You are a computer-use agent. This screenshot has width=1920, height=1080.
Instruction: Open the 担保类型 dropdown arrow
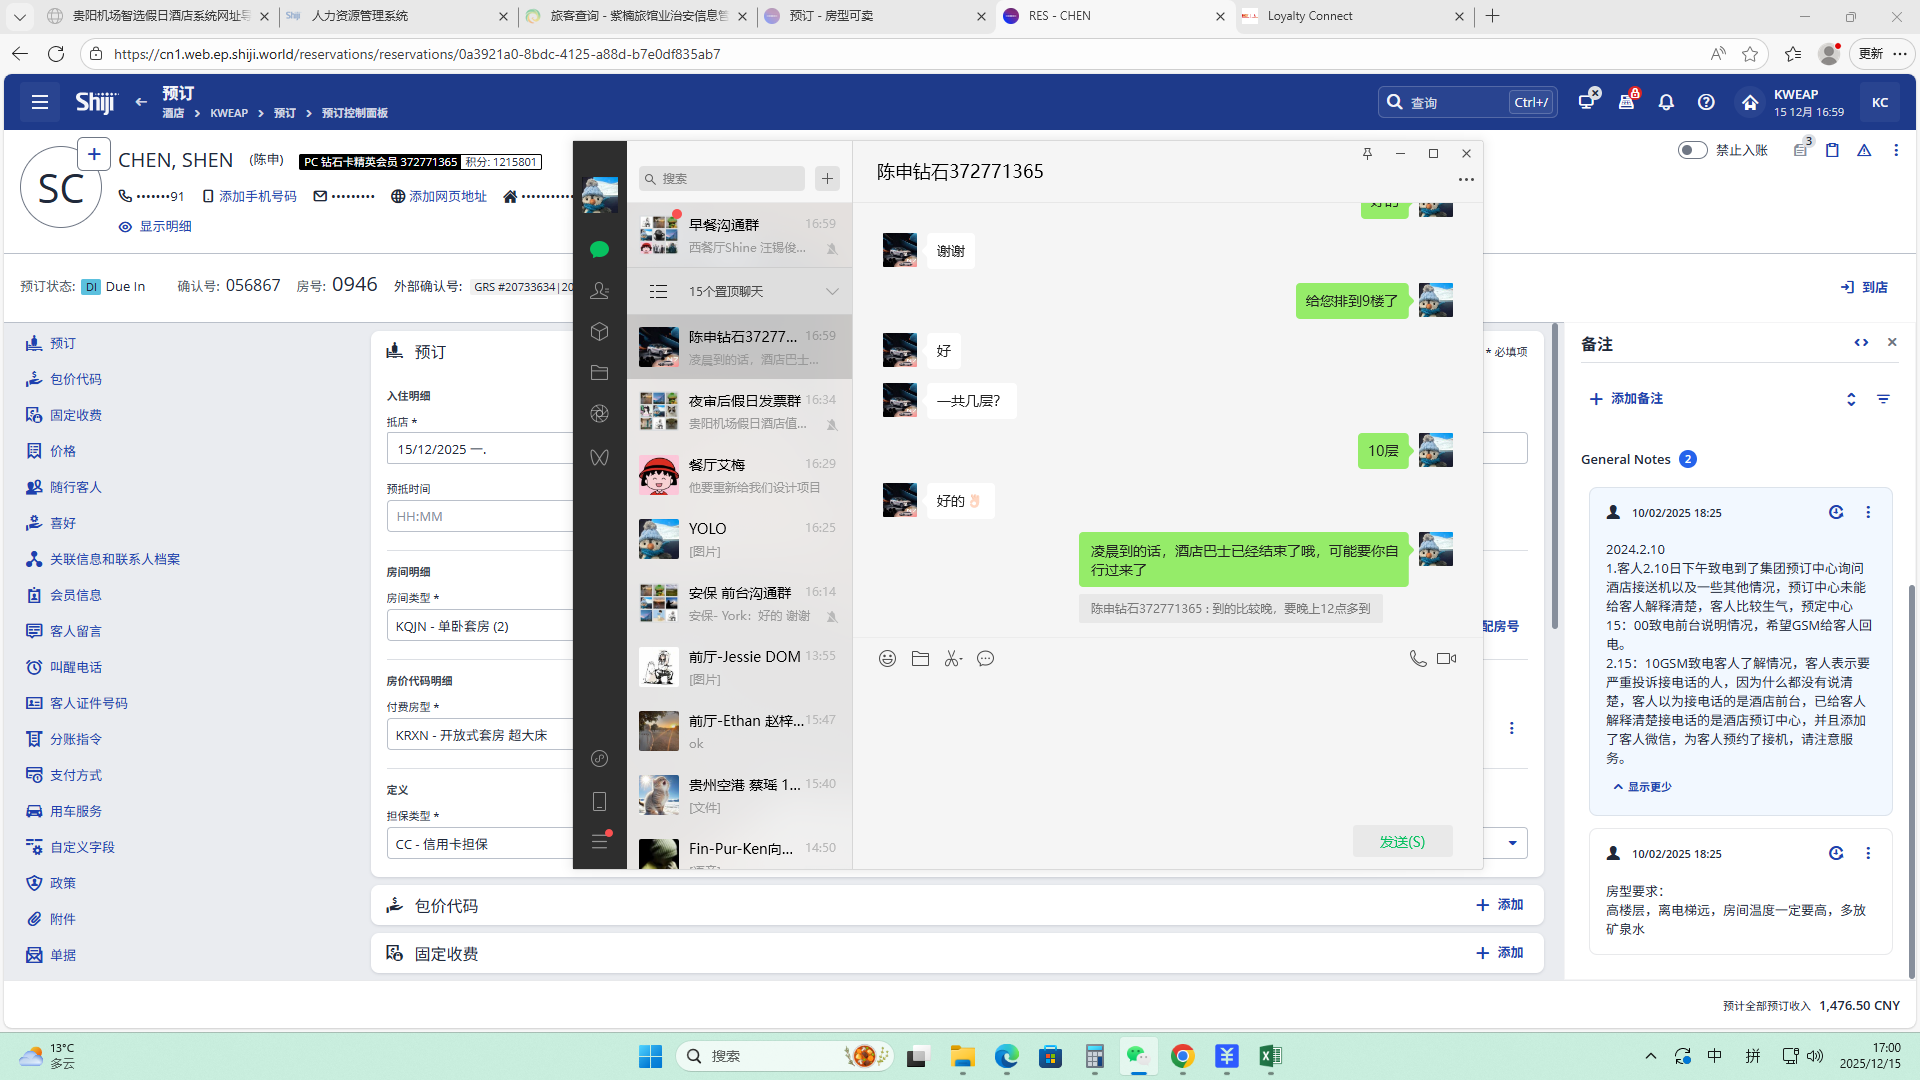point(1512,843)
